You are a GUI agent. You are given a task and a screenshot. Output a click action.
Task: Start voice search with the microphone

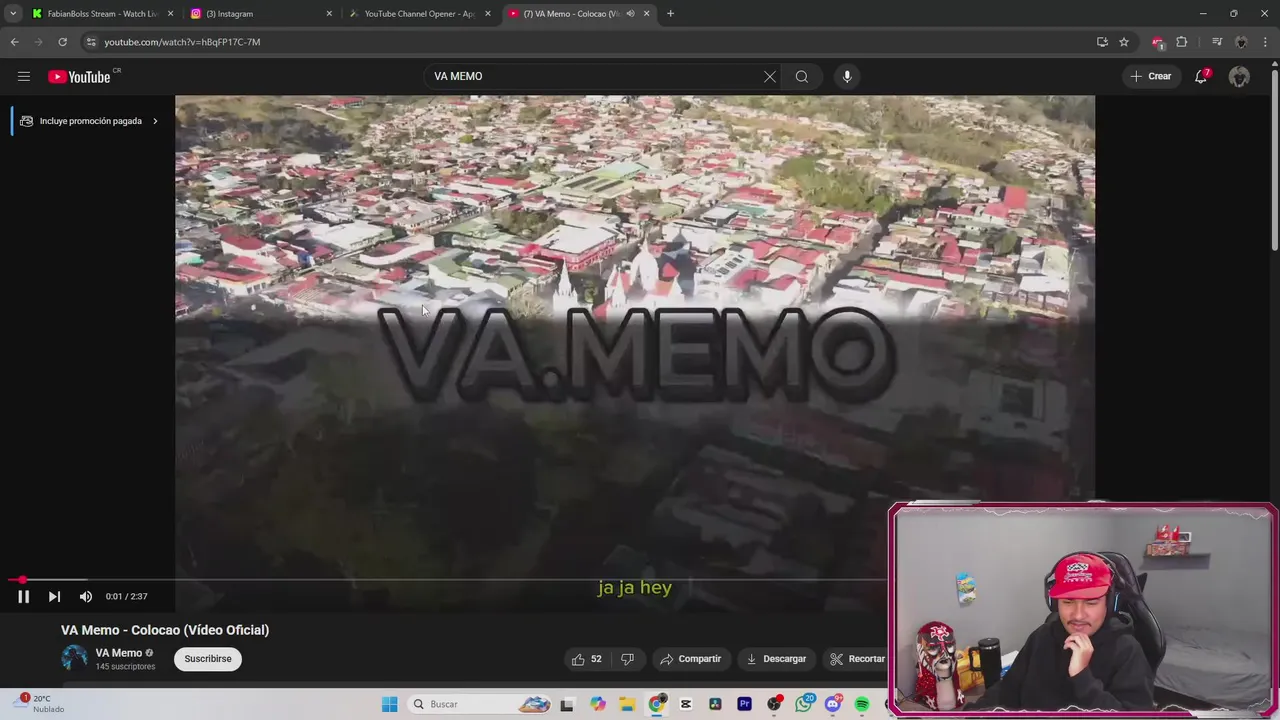847,76
